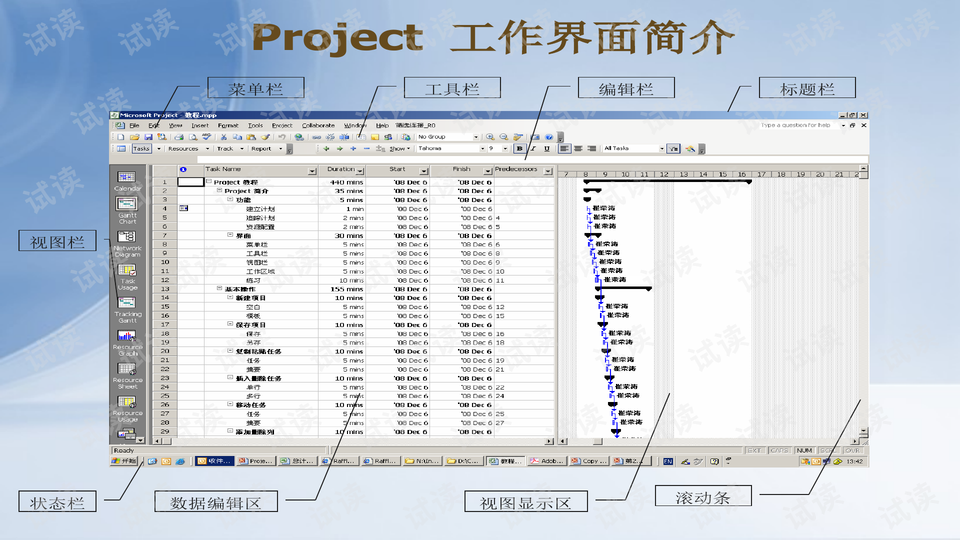Click the Save floppy disk icon
960x540 pixels.
[x=148, y=137]
